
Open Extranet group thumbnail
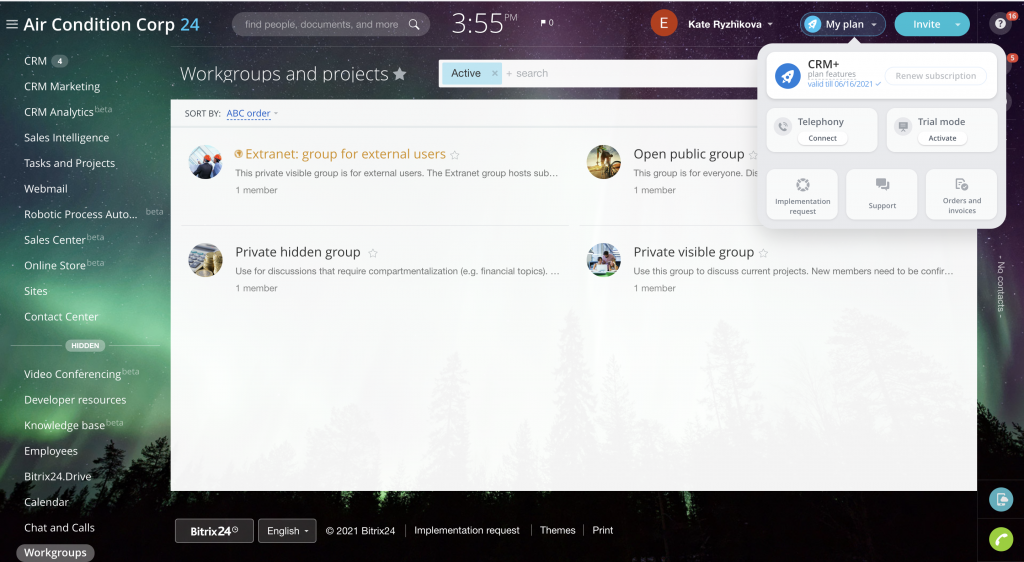205,162
